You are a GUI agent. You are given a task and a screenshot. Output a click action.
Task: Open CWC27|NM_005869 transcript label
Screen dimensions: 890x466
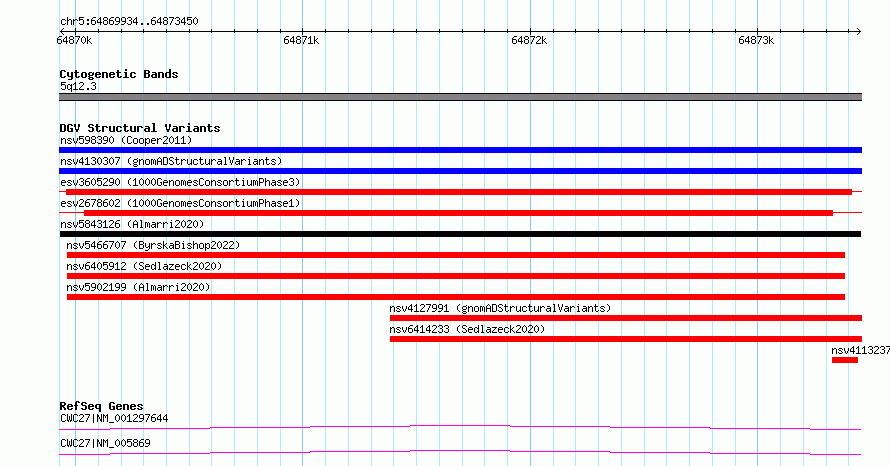[105, 443]
